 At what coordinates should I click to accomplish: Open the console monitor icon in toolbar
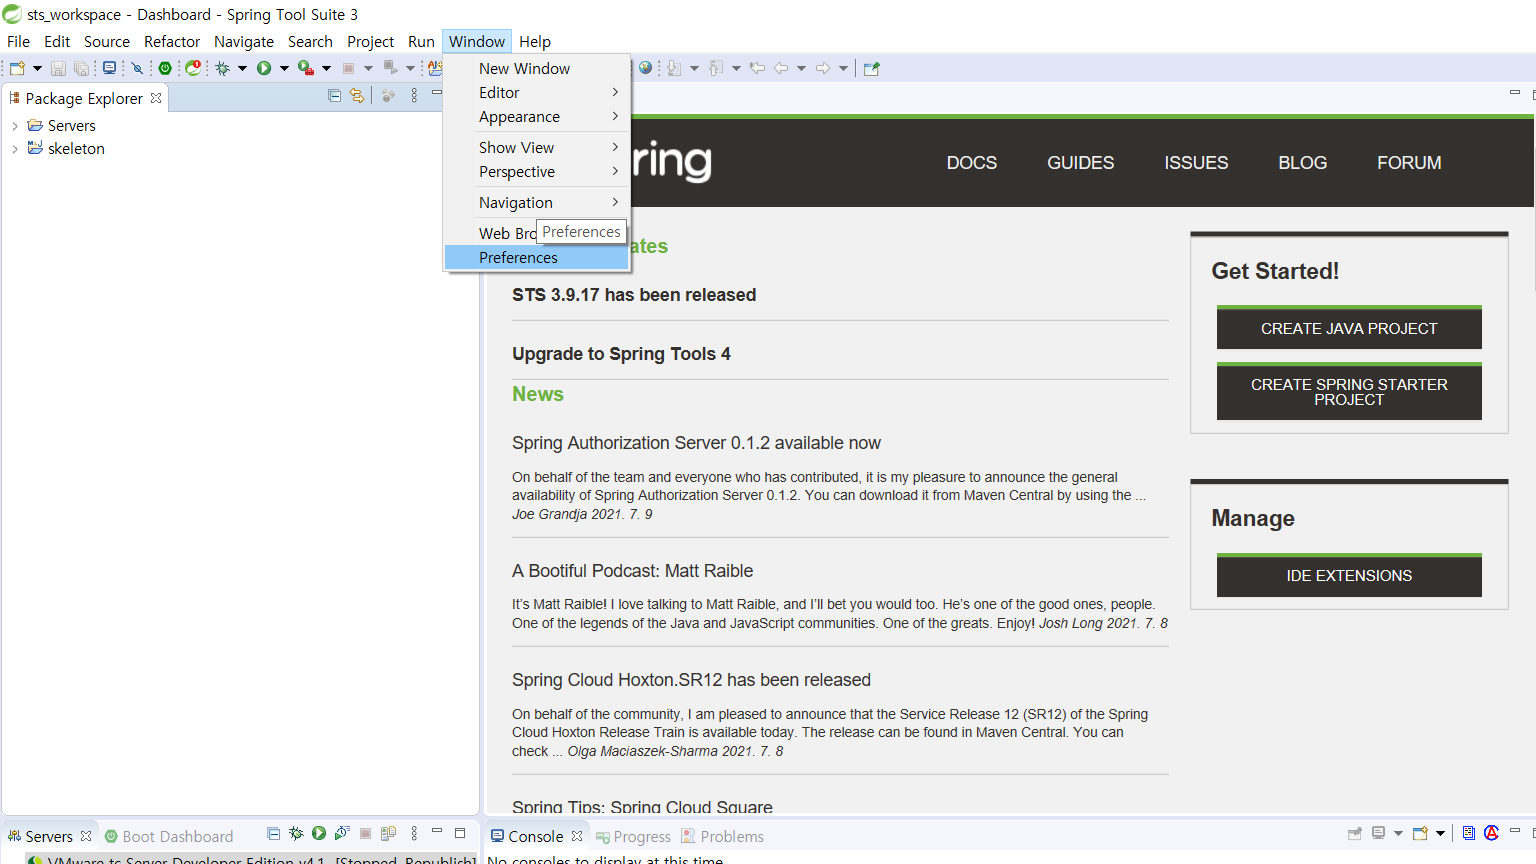tap(109, 68)
